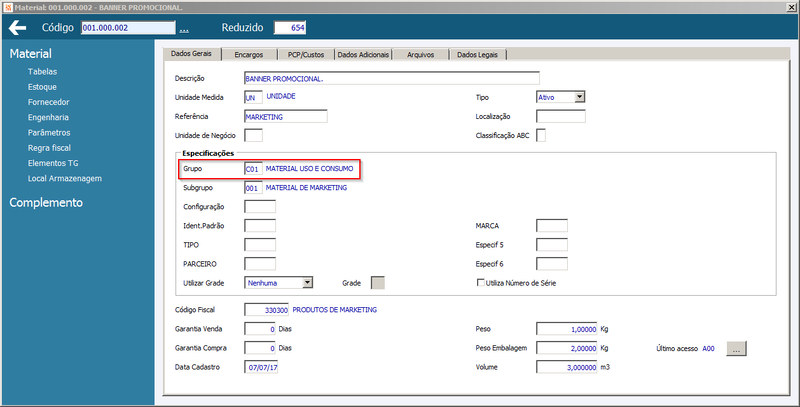This screenshot has height=407, width=800.
Task: Open Local Armazenagem in sidebar
Action: pyautogui.click(x=65, y=179)
